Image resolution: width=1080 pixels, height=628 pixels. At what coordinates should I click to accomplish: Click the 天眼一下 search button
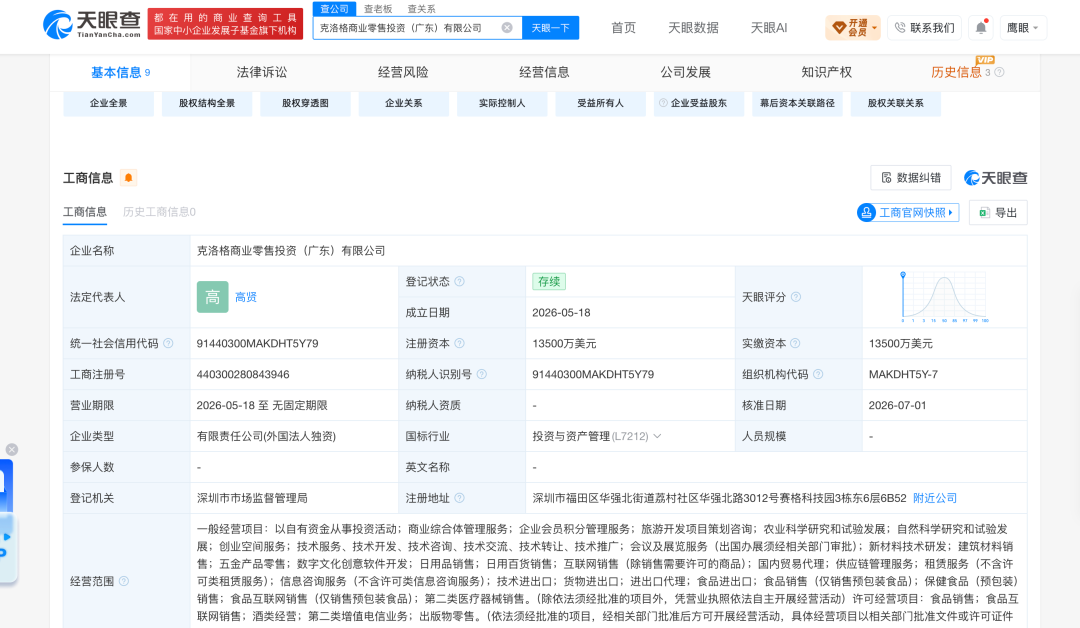[x=550, y=28]
